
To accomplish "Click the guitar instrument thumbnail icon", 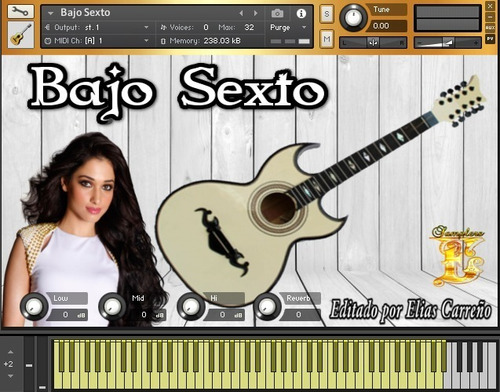I will [21, 35].
